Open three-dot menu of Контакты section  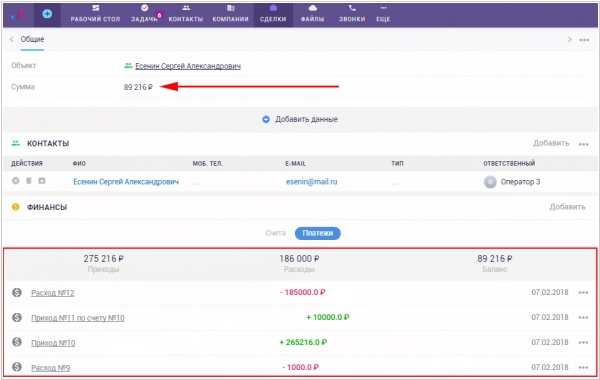pyautogui.click(x=584, y=144)
